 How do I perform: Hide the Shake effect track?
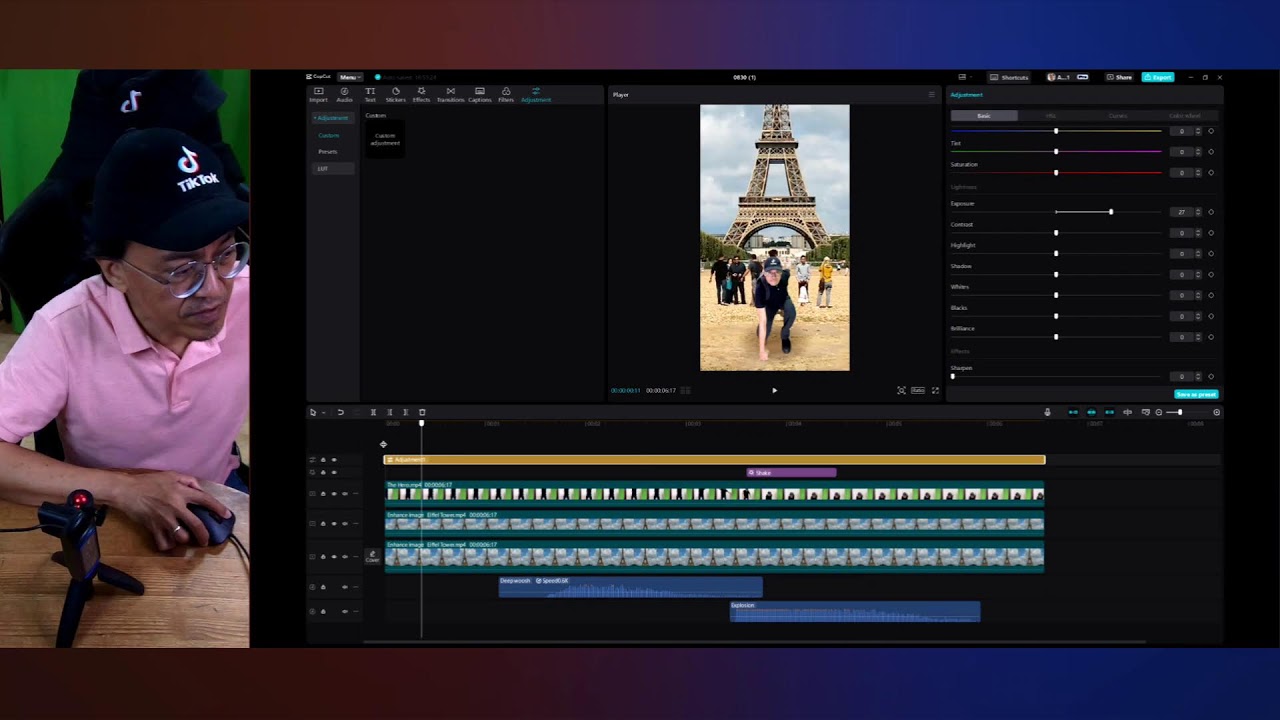(334, 472)
